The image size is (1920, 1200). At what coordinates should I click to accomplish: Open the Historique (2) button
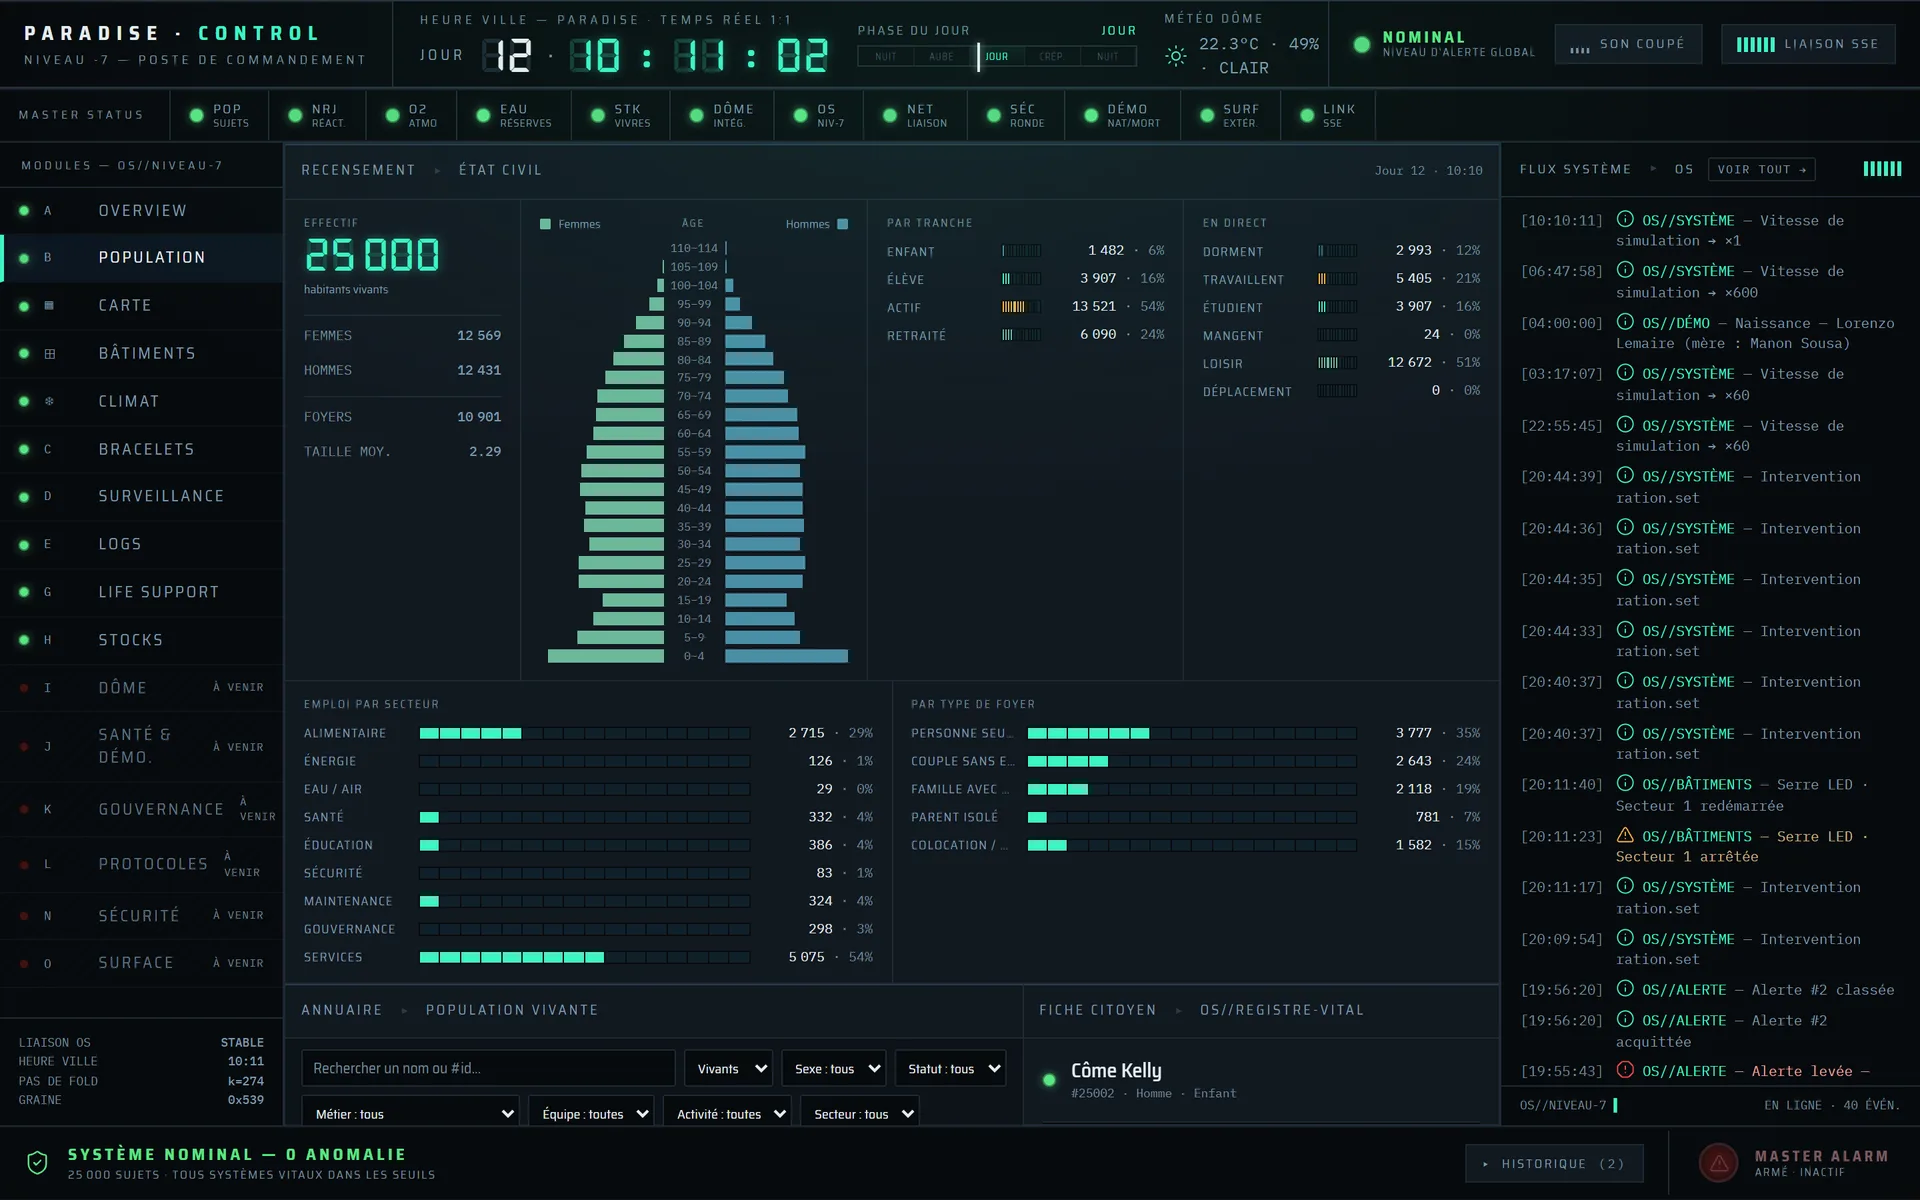pyautogui.click(x=1554, y=1163)
